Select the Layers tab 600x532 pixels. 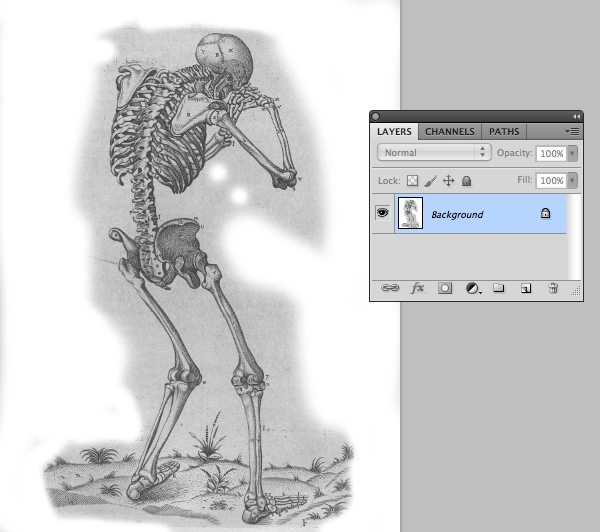(x=394, y=132)
